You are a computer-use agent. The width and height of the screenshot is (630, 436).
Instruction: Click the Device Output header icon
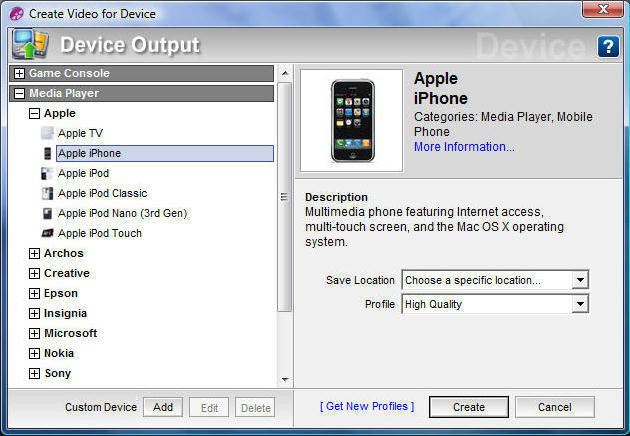pos(30,44)
